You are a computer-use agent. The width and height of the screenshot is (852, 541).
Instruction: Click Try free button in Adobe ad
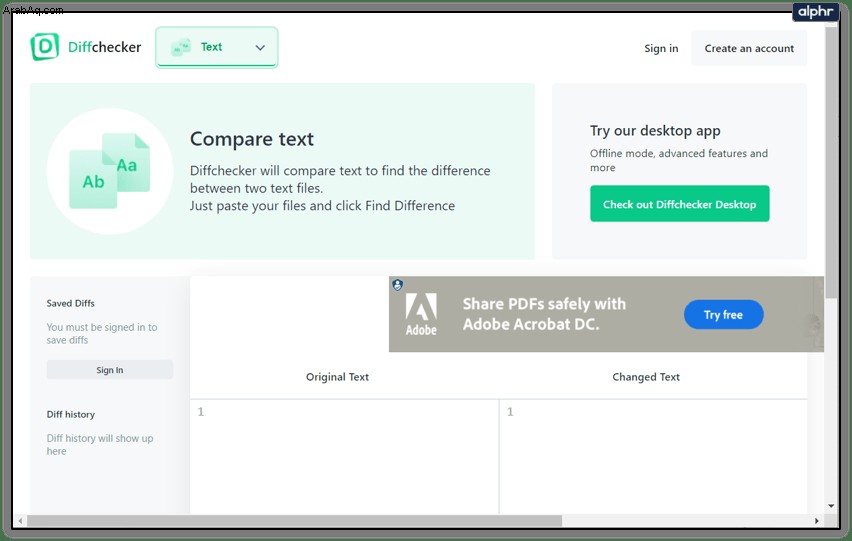click(723, 314)
